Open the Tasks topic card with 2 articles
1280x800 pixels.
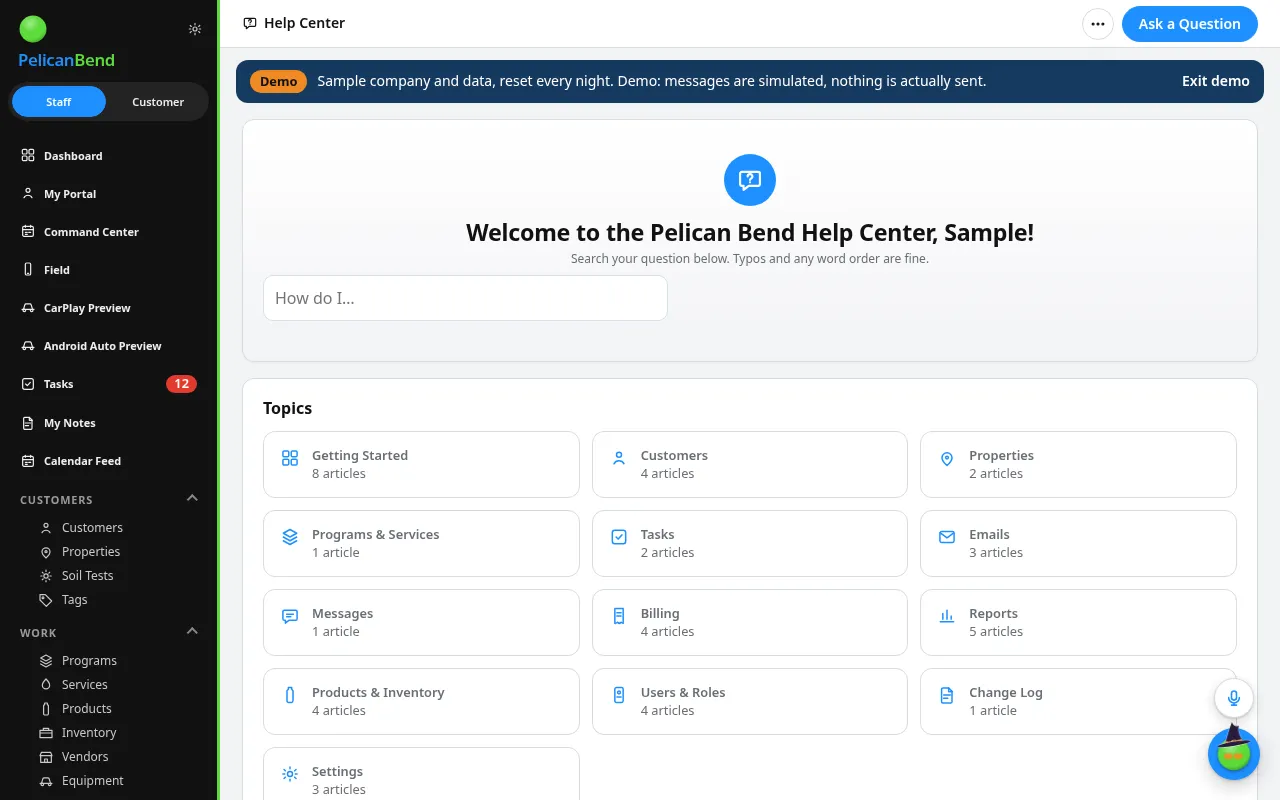[750, 543]
